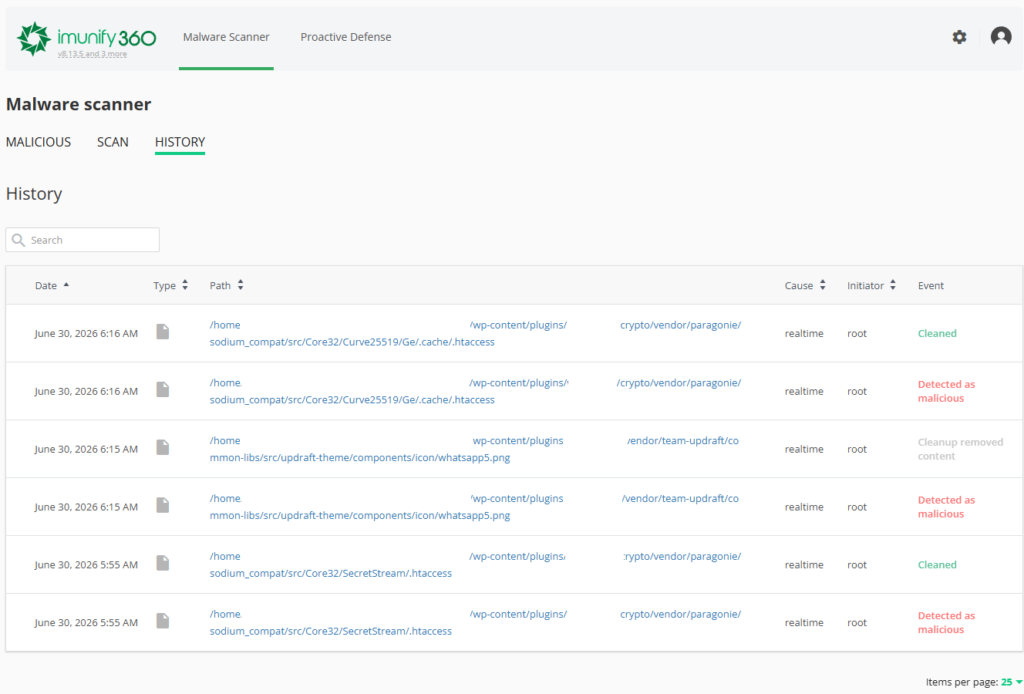Focus the Search input field
Screen dimensions: 1024x694
click(x=82, y=240)
